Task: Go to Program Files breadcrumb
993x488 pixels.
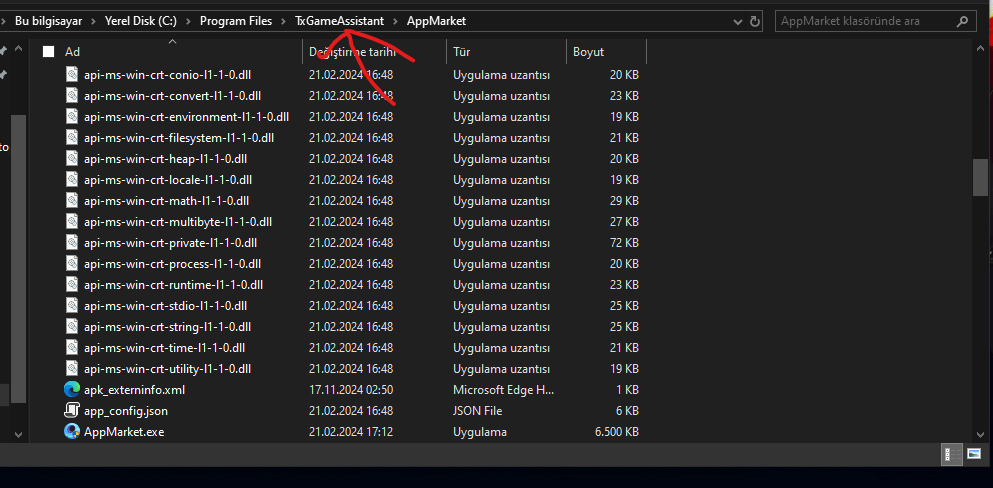Action: click(236, 21)
